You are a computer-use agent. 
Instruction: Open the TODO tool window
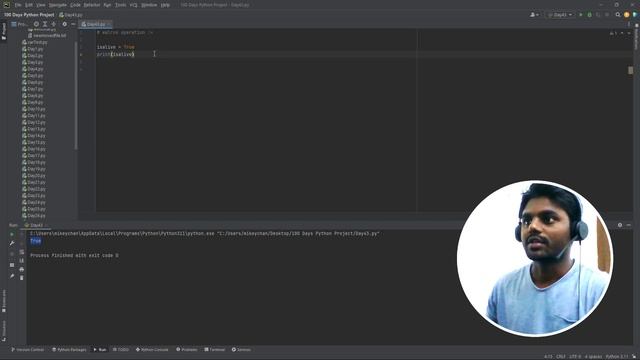tap(120, 350)
